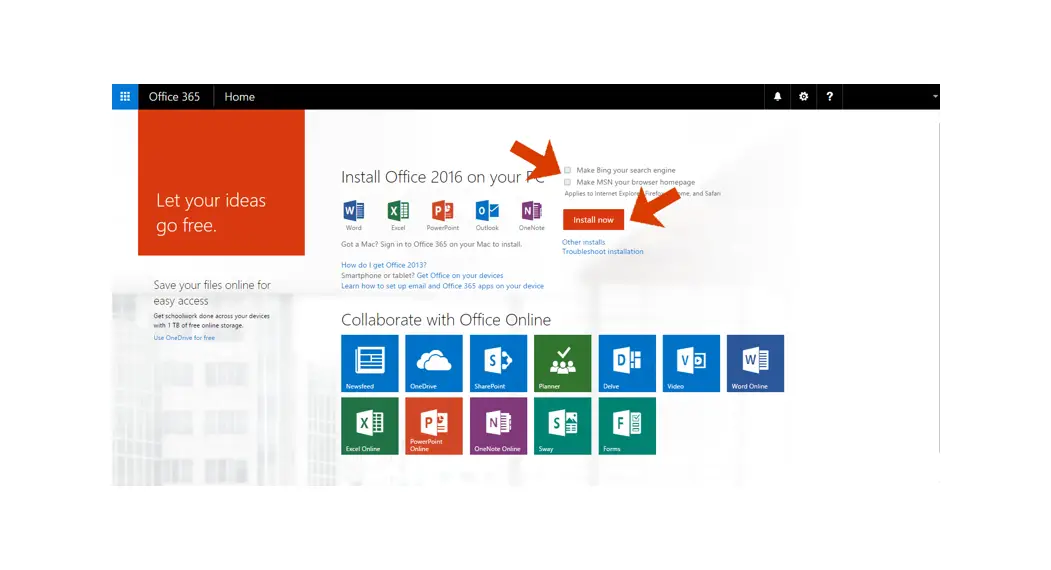
Task: Open the PowerPoint Online tile
Action: (x=434, y=426)
